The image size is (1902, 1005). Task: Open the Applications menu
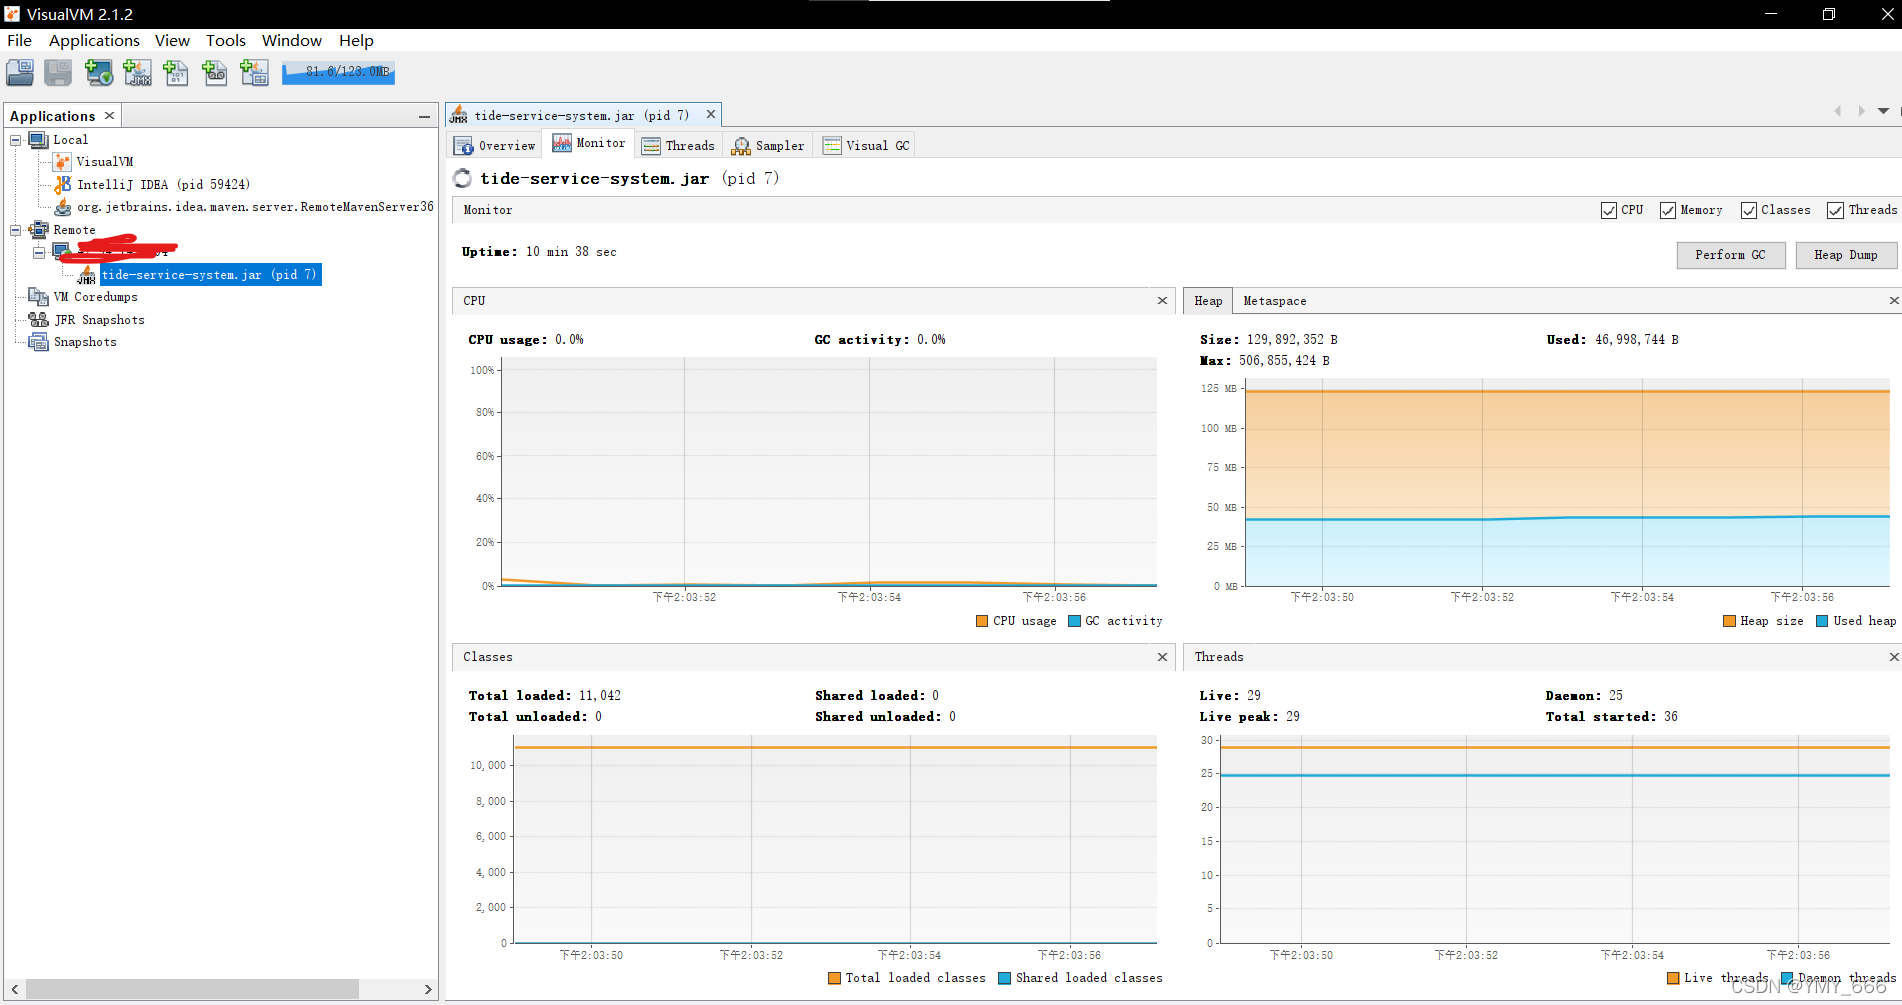(x=94, y=40)
